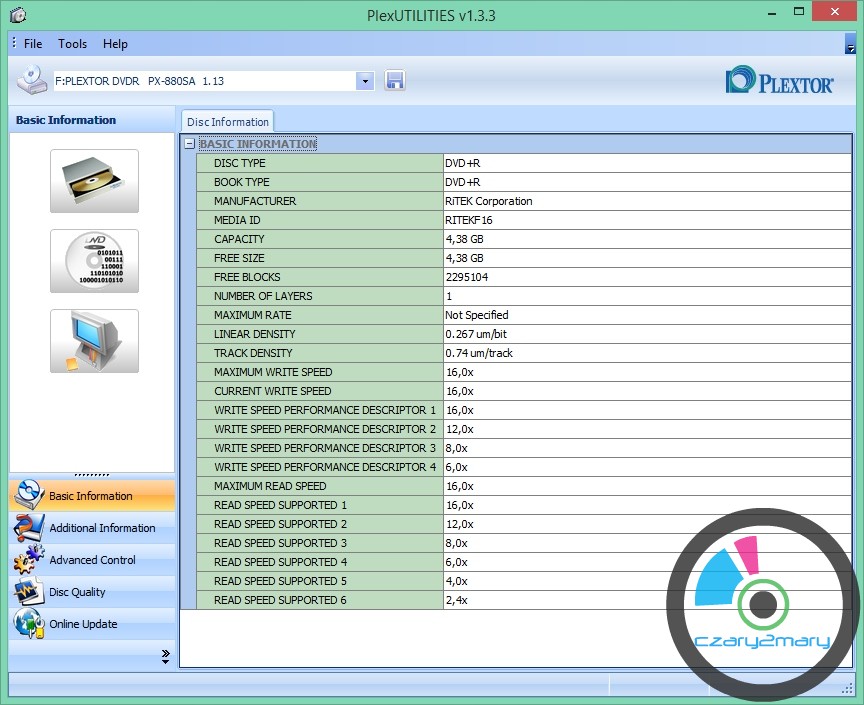Open the drive selection dropdown arrow

click(x=364, y=81)
